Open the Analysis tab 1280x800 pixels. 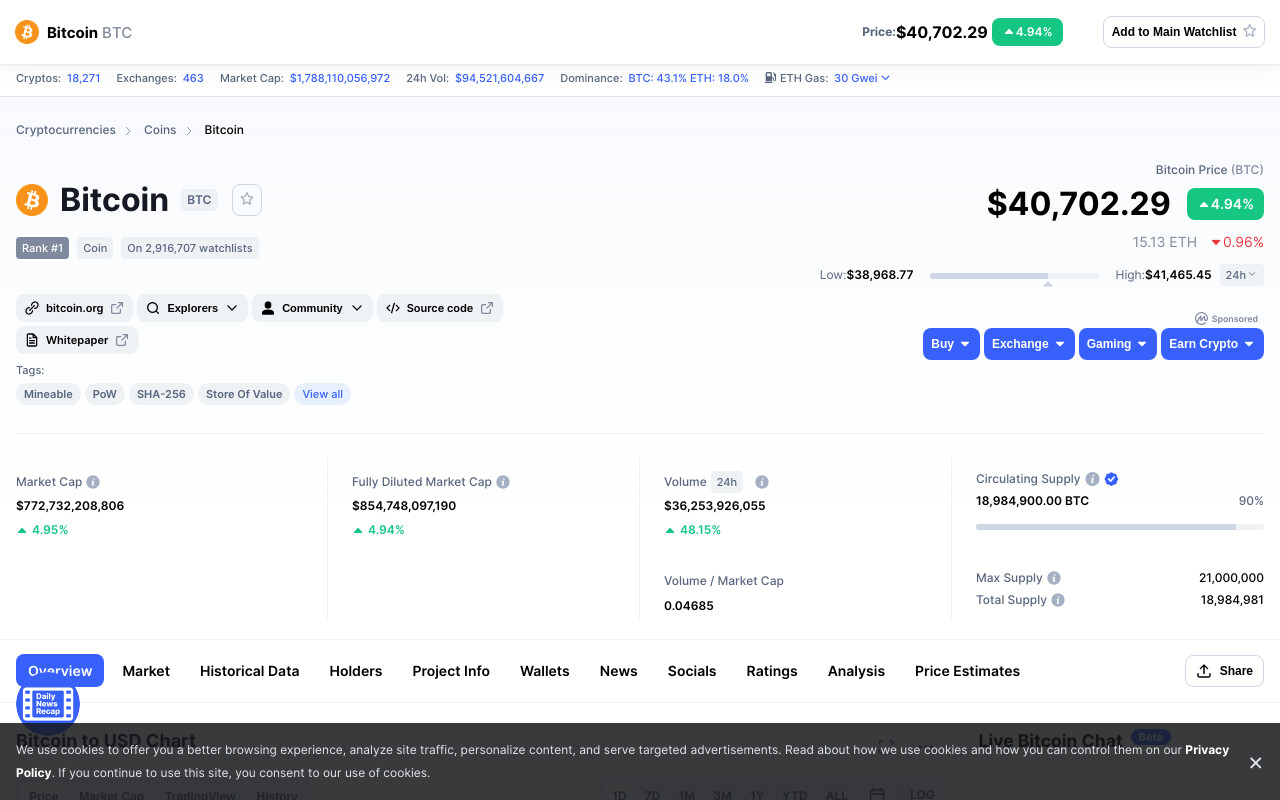(x=856, y=671)
